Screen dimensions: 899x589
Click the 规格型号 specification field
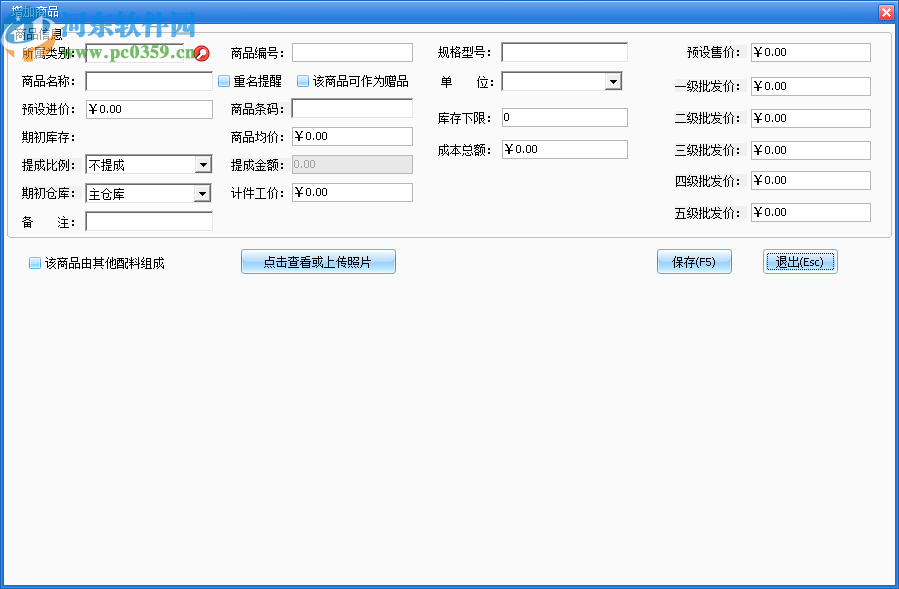coord(565,51)
